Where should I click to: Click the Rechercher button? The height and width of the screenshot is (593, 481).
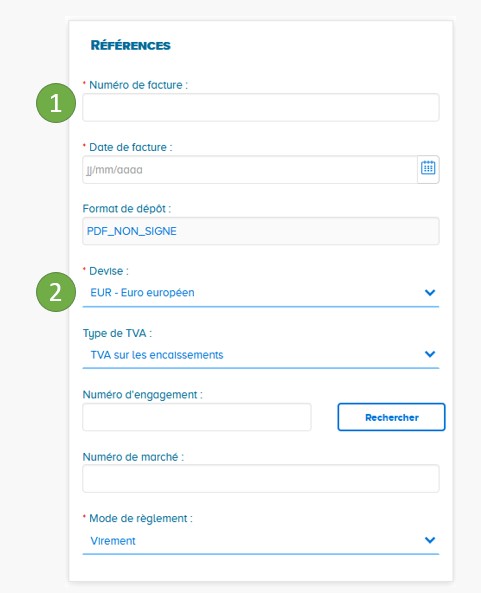391,417
